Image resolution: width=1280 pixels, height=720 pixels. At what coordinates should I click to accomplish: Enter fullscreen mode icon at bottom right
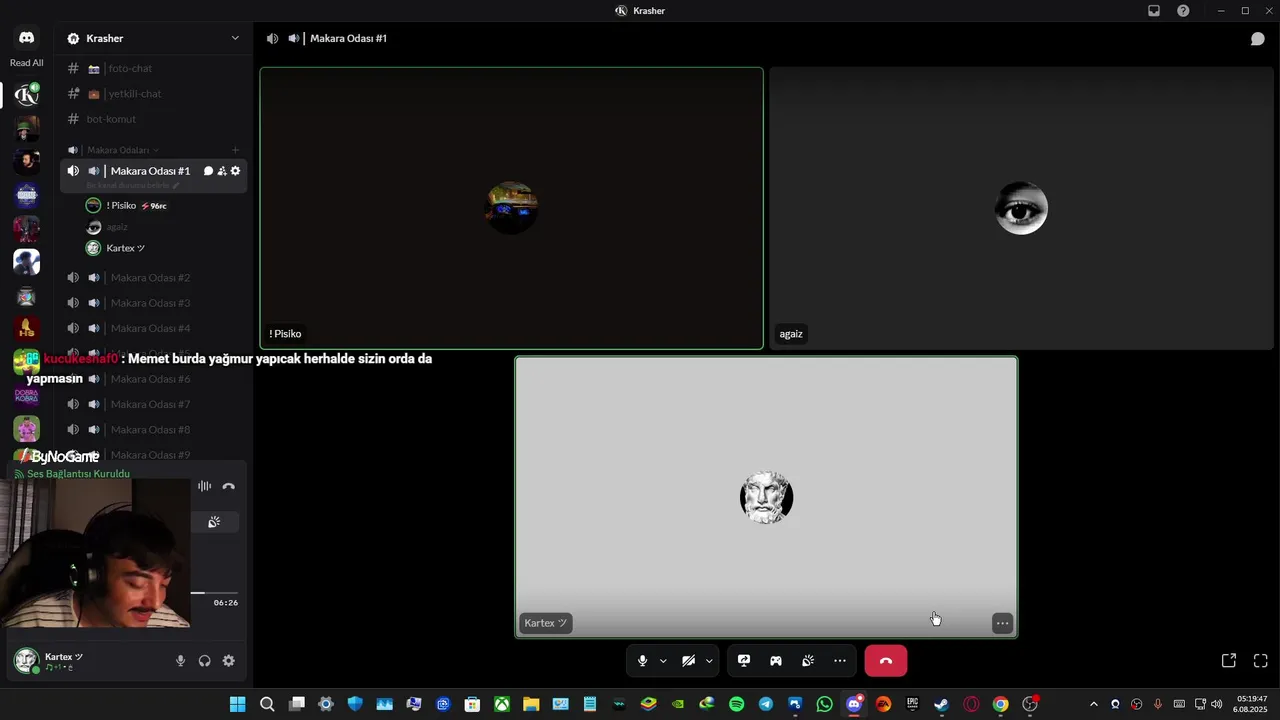[1261, 661]
